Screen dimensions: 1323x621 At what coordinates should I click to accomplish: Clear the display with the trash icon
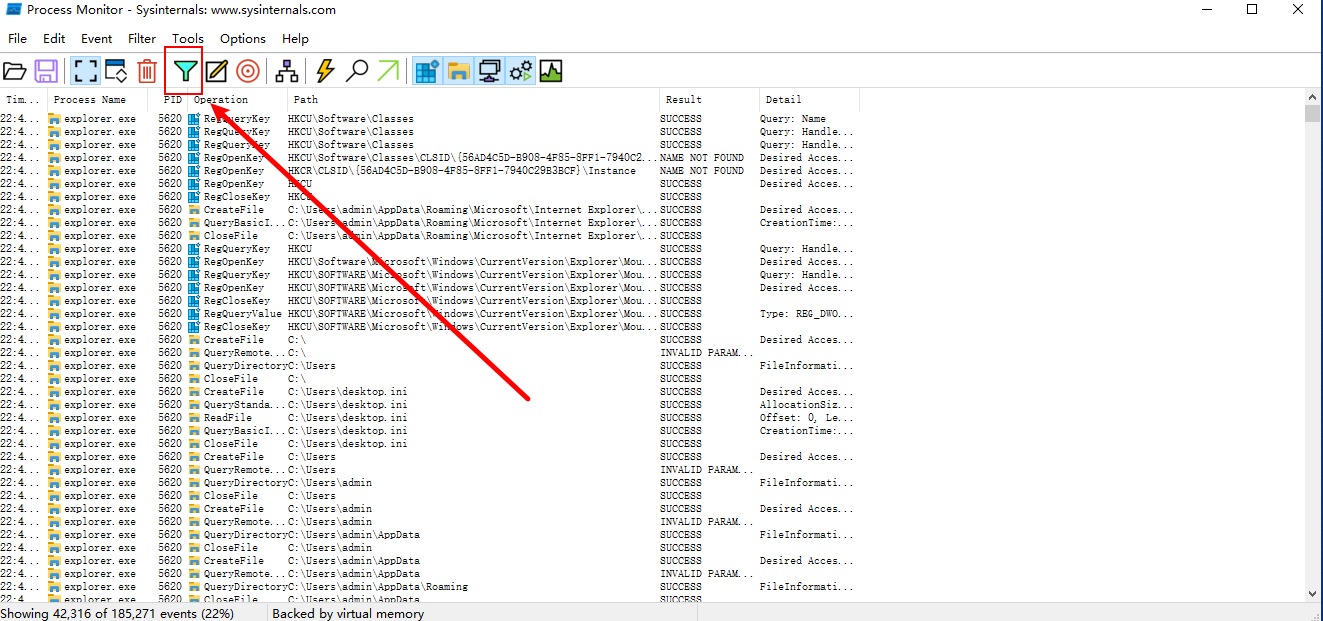147,71
